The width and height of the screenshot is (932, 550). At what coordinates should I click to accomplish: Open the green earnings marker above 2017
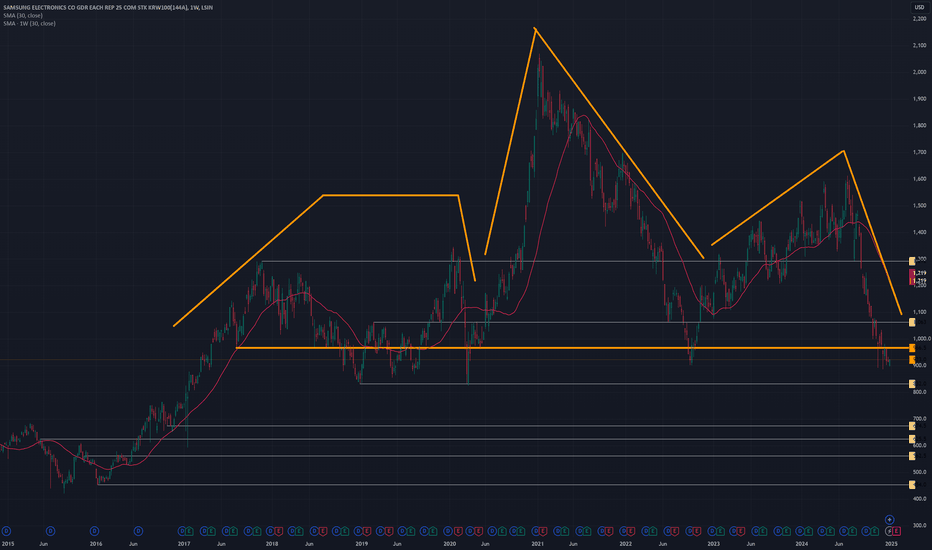pos(189,531)
